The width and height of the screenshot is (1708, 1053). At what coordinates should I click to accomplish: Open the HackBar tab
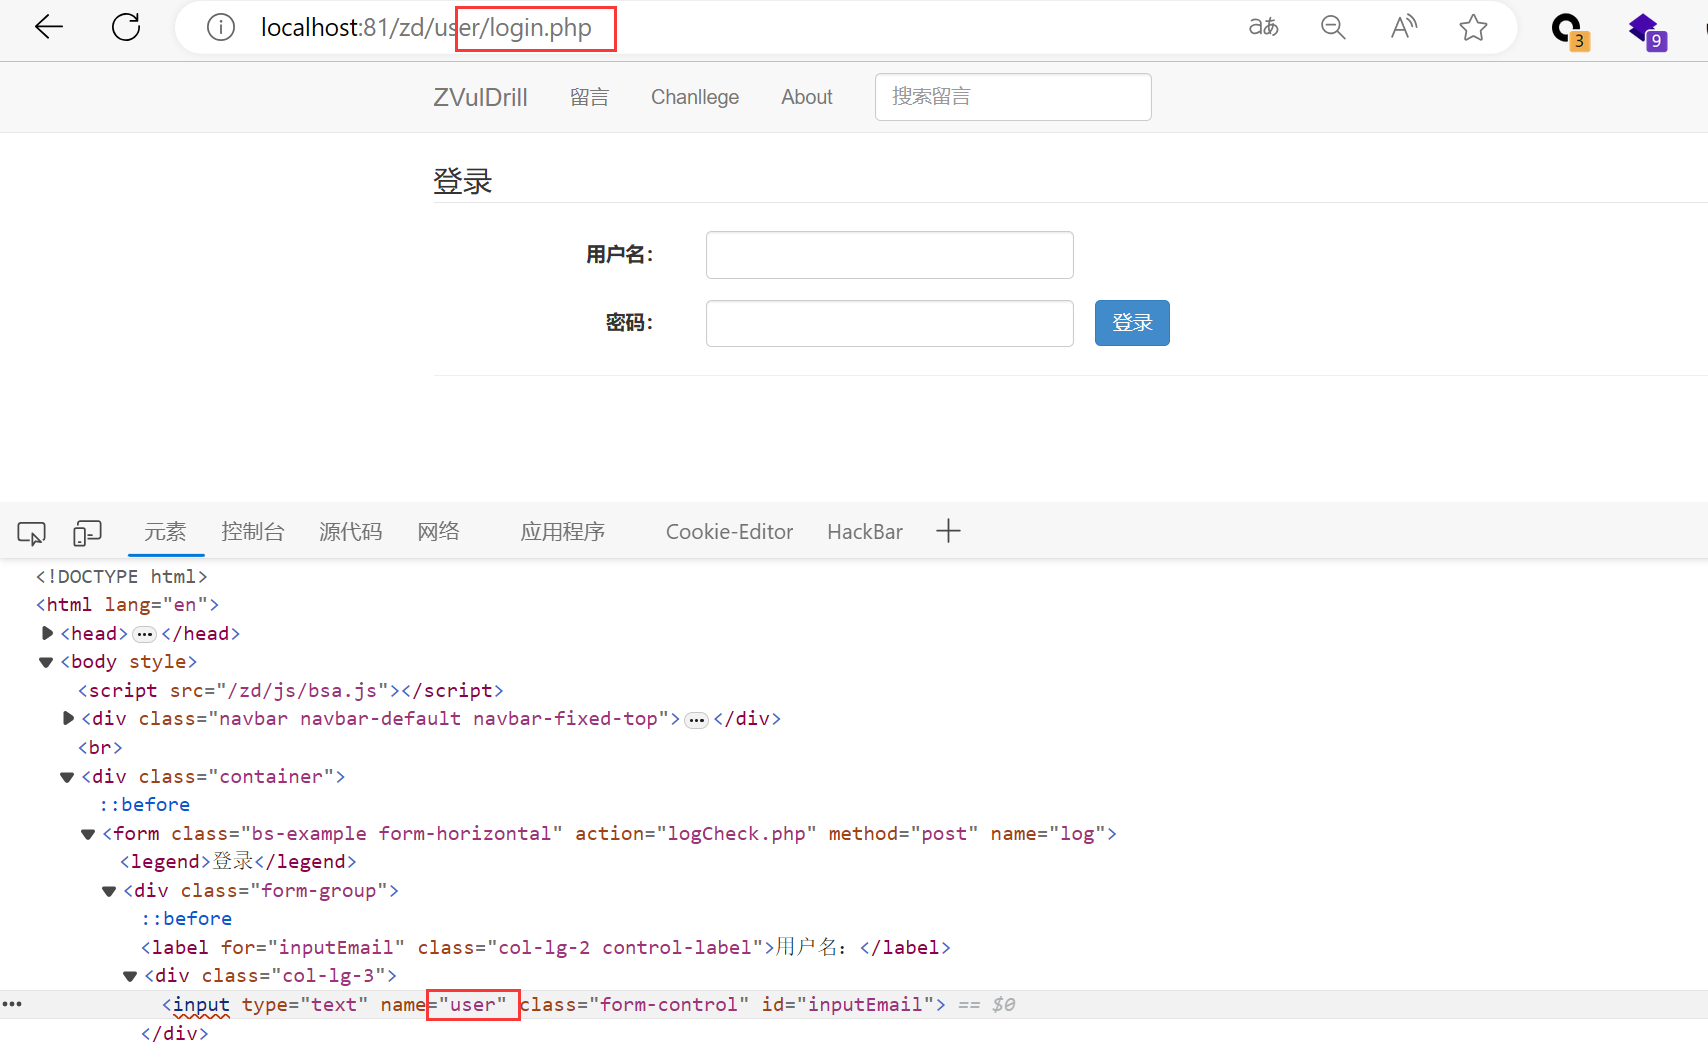[x=865, y=532]
